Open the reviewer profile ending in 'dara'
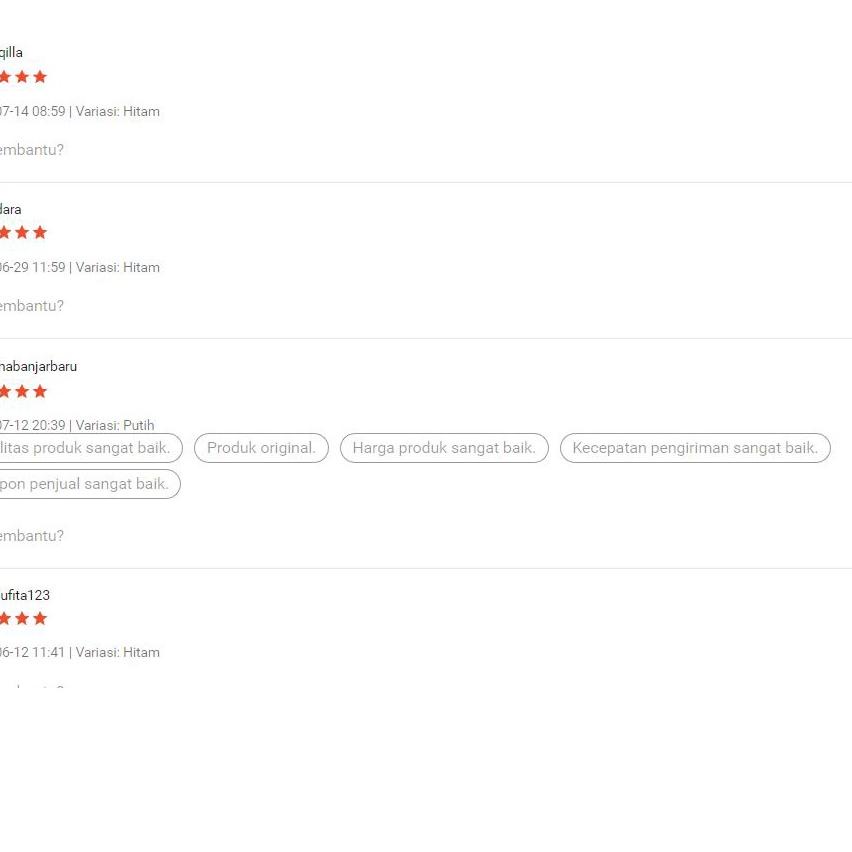 pyautogui.click(x=10, y=209)
